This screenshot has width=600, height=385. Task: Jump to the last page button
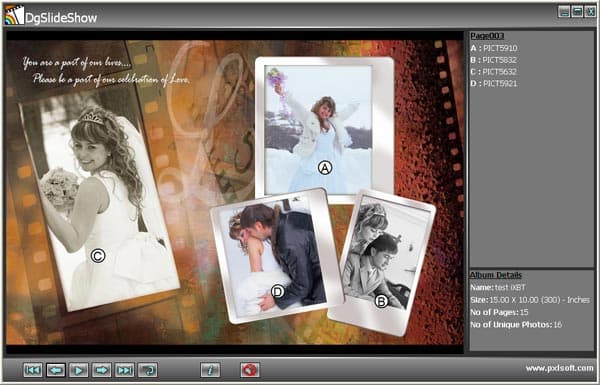pos(125,370)
